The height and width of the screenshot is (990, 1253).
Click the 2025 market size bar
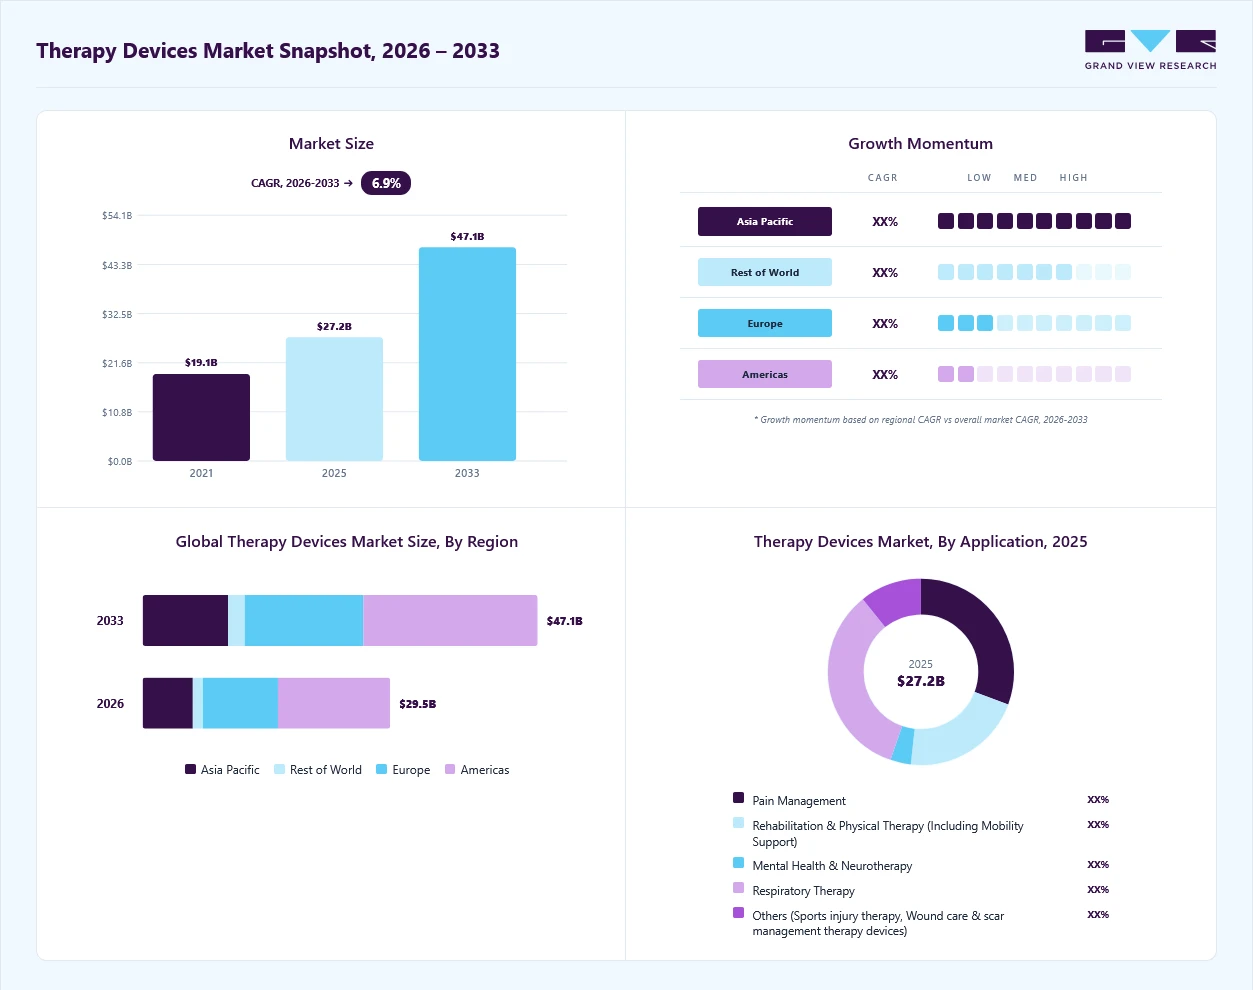click(334, 399)
